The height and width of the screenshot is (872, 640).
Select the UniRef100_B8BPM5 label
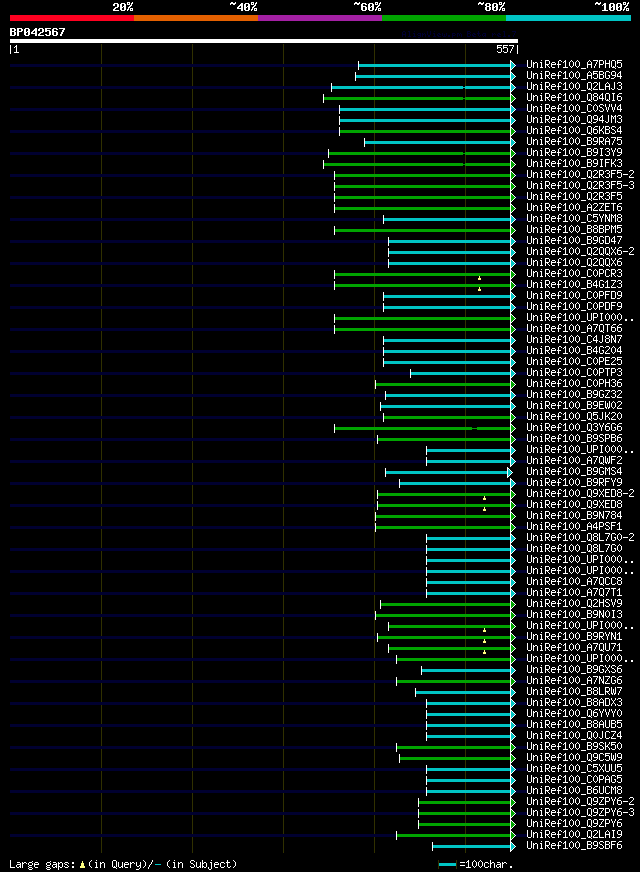(574, 230)
